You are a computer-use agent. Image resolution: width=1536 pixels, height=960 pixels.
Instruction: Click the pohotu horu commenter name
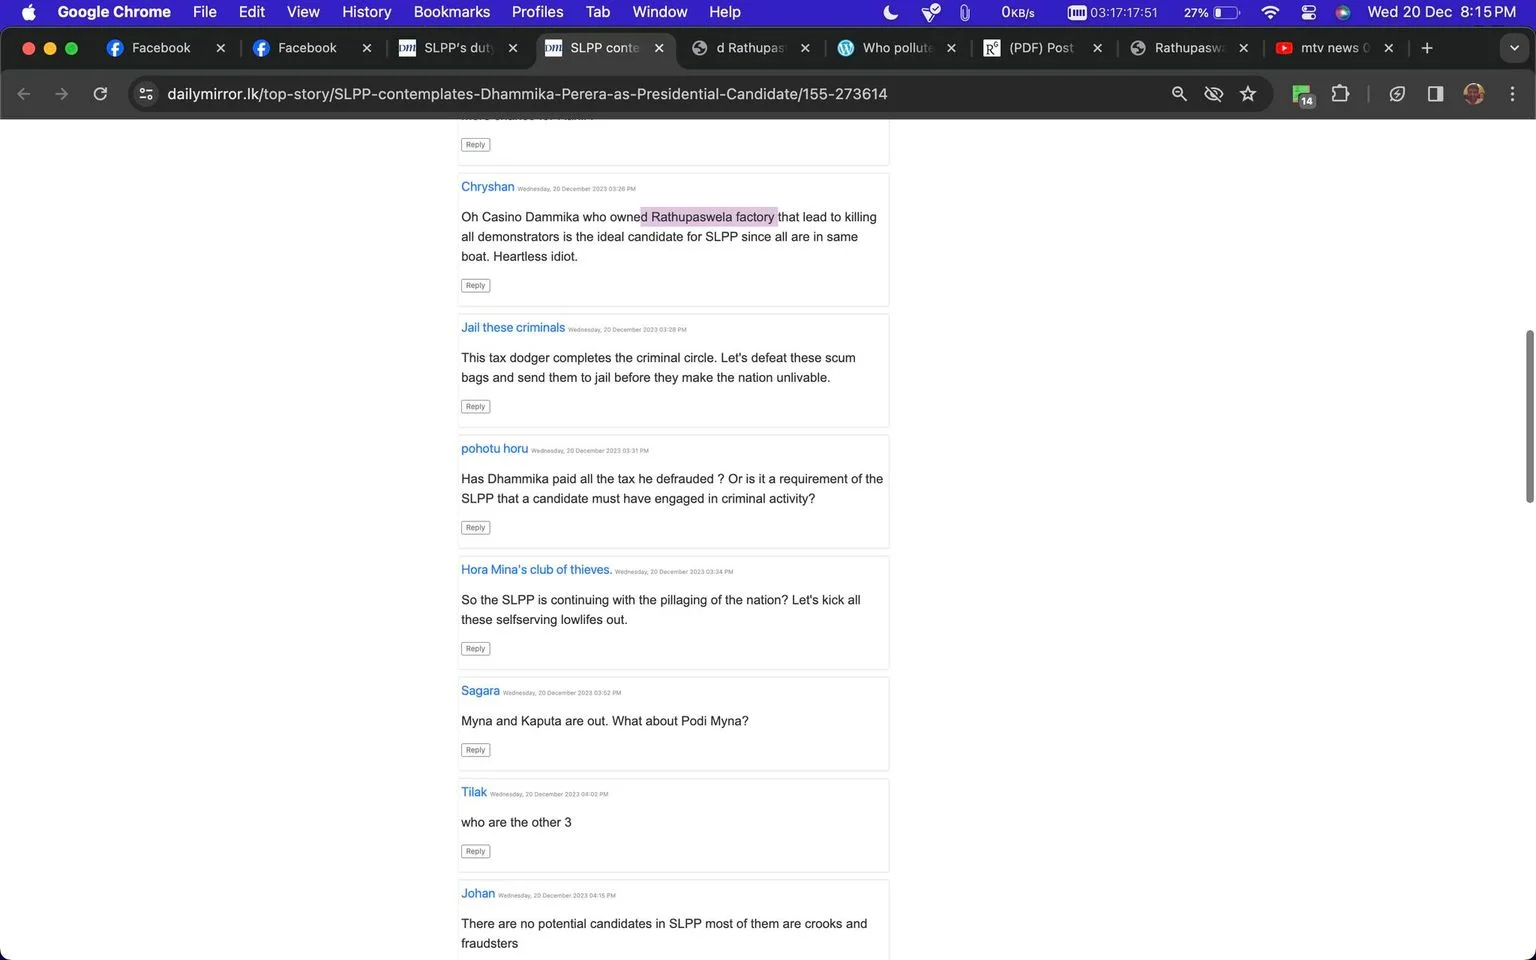(x=494, y=448)
